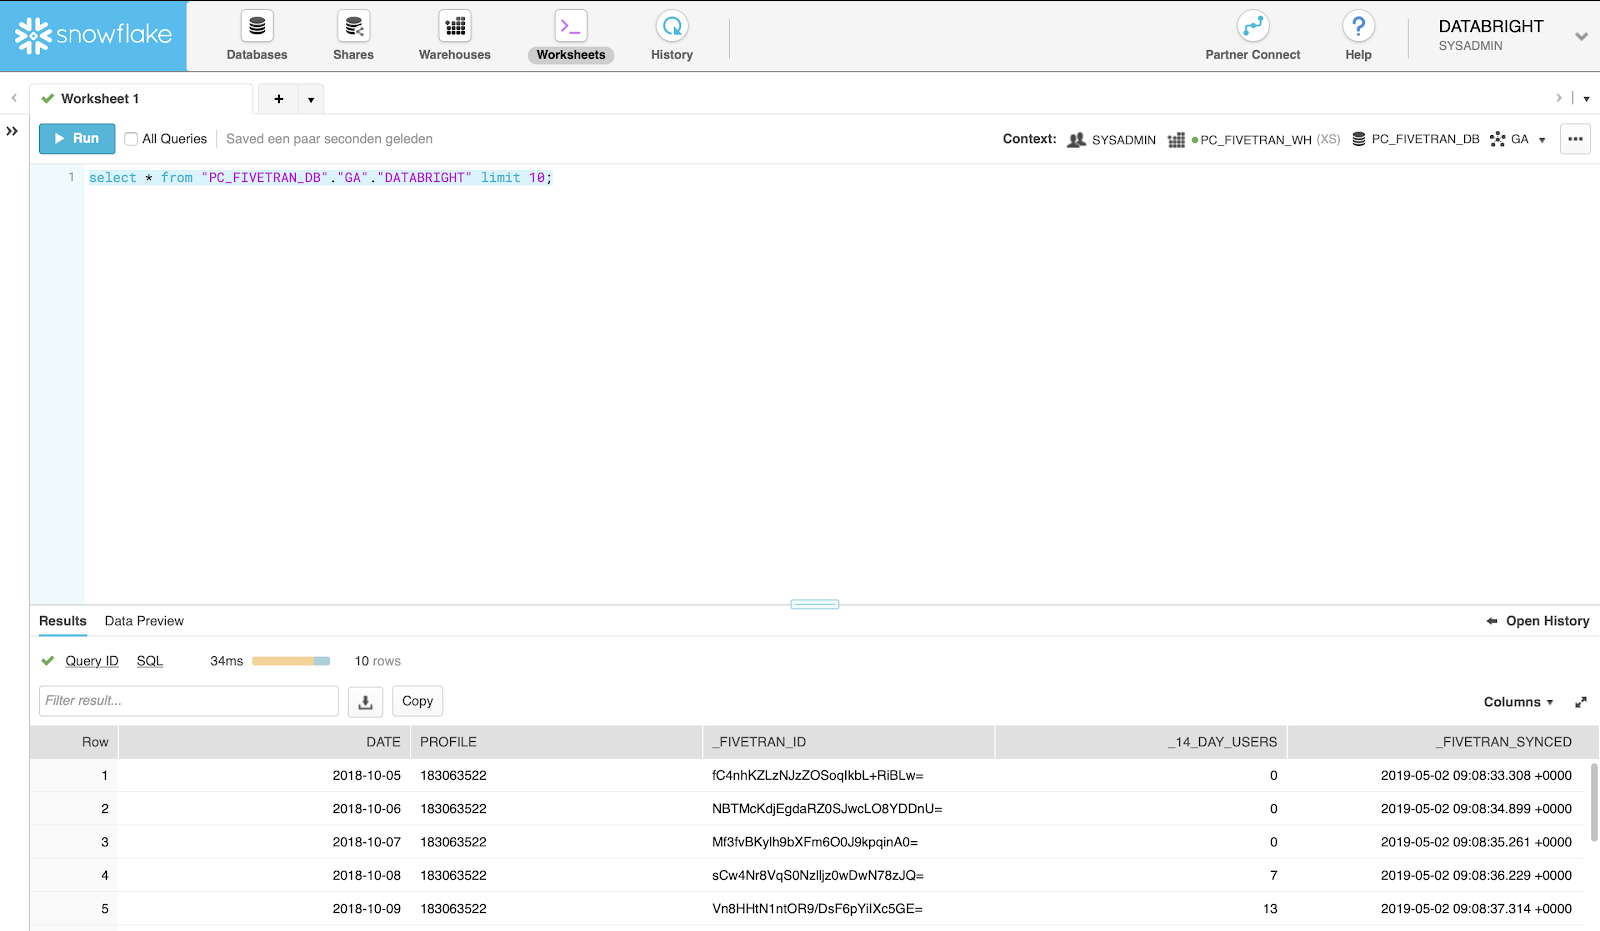Go to previous worksheet tabs chevron
Image resolution: width=1600 pixels, height=931 pixels.
point(14,98)
